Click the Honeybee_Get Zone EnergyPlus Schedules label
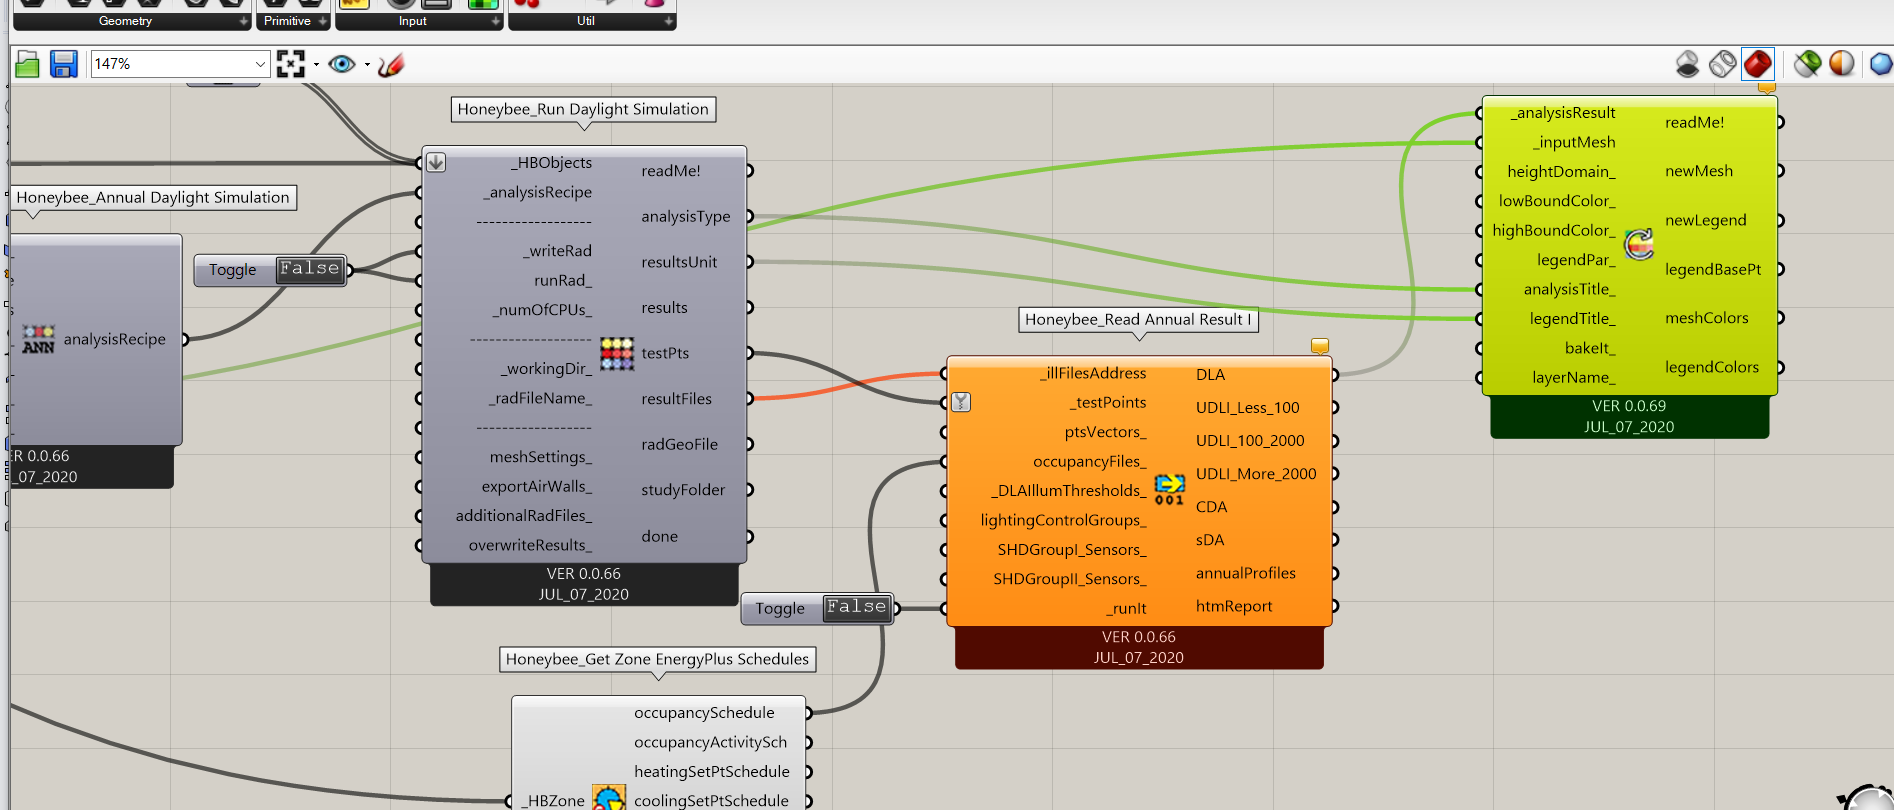This screenshot has height=810, width=1894. (657, 659)
